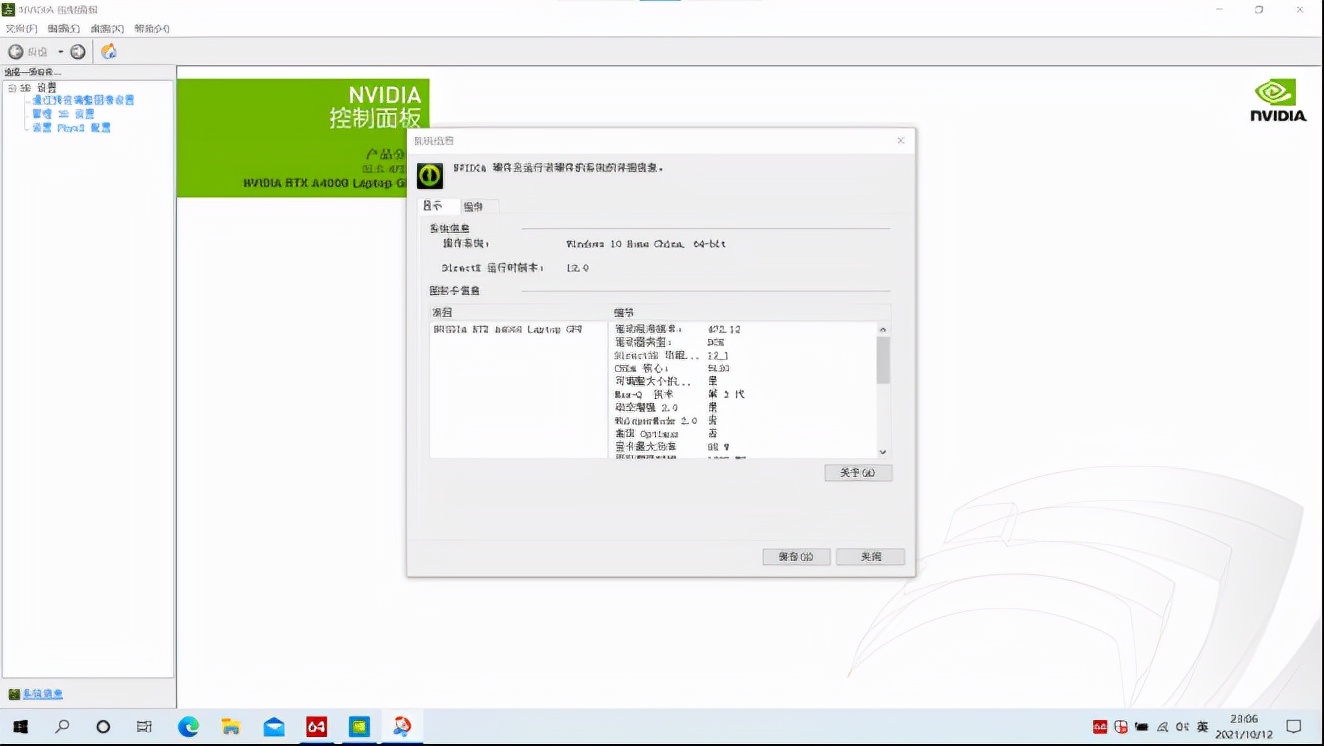Launch Microsoft Edge from the taskbar
The height and width of the screenshot is (746, 1324).
(x=188, y=727)
